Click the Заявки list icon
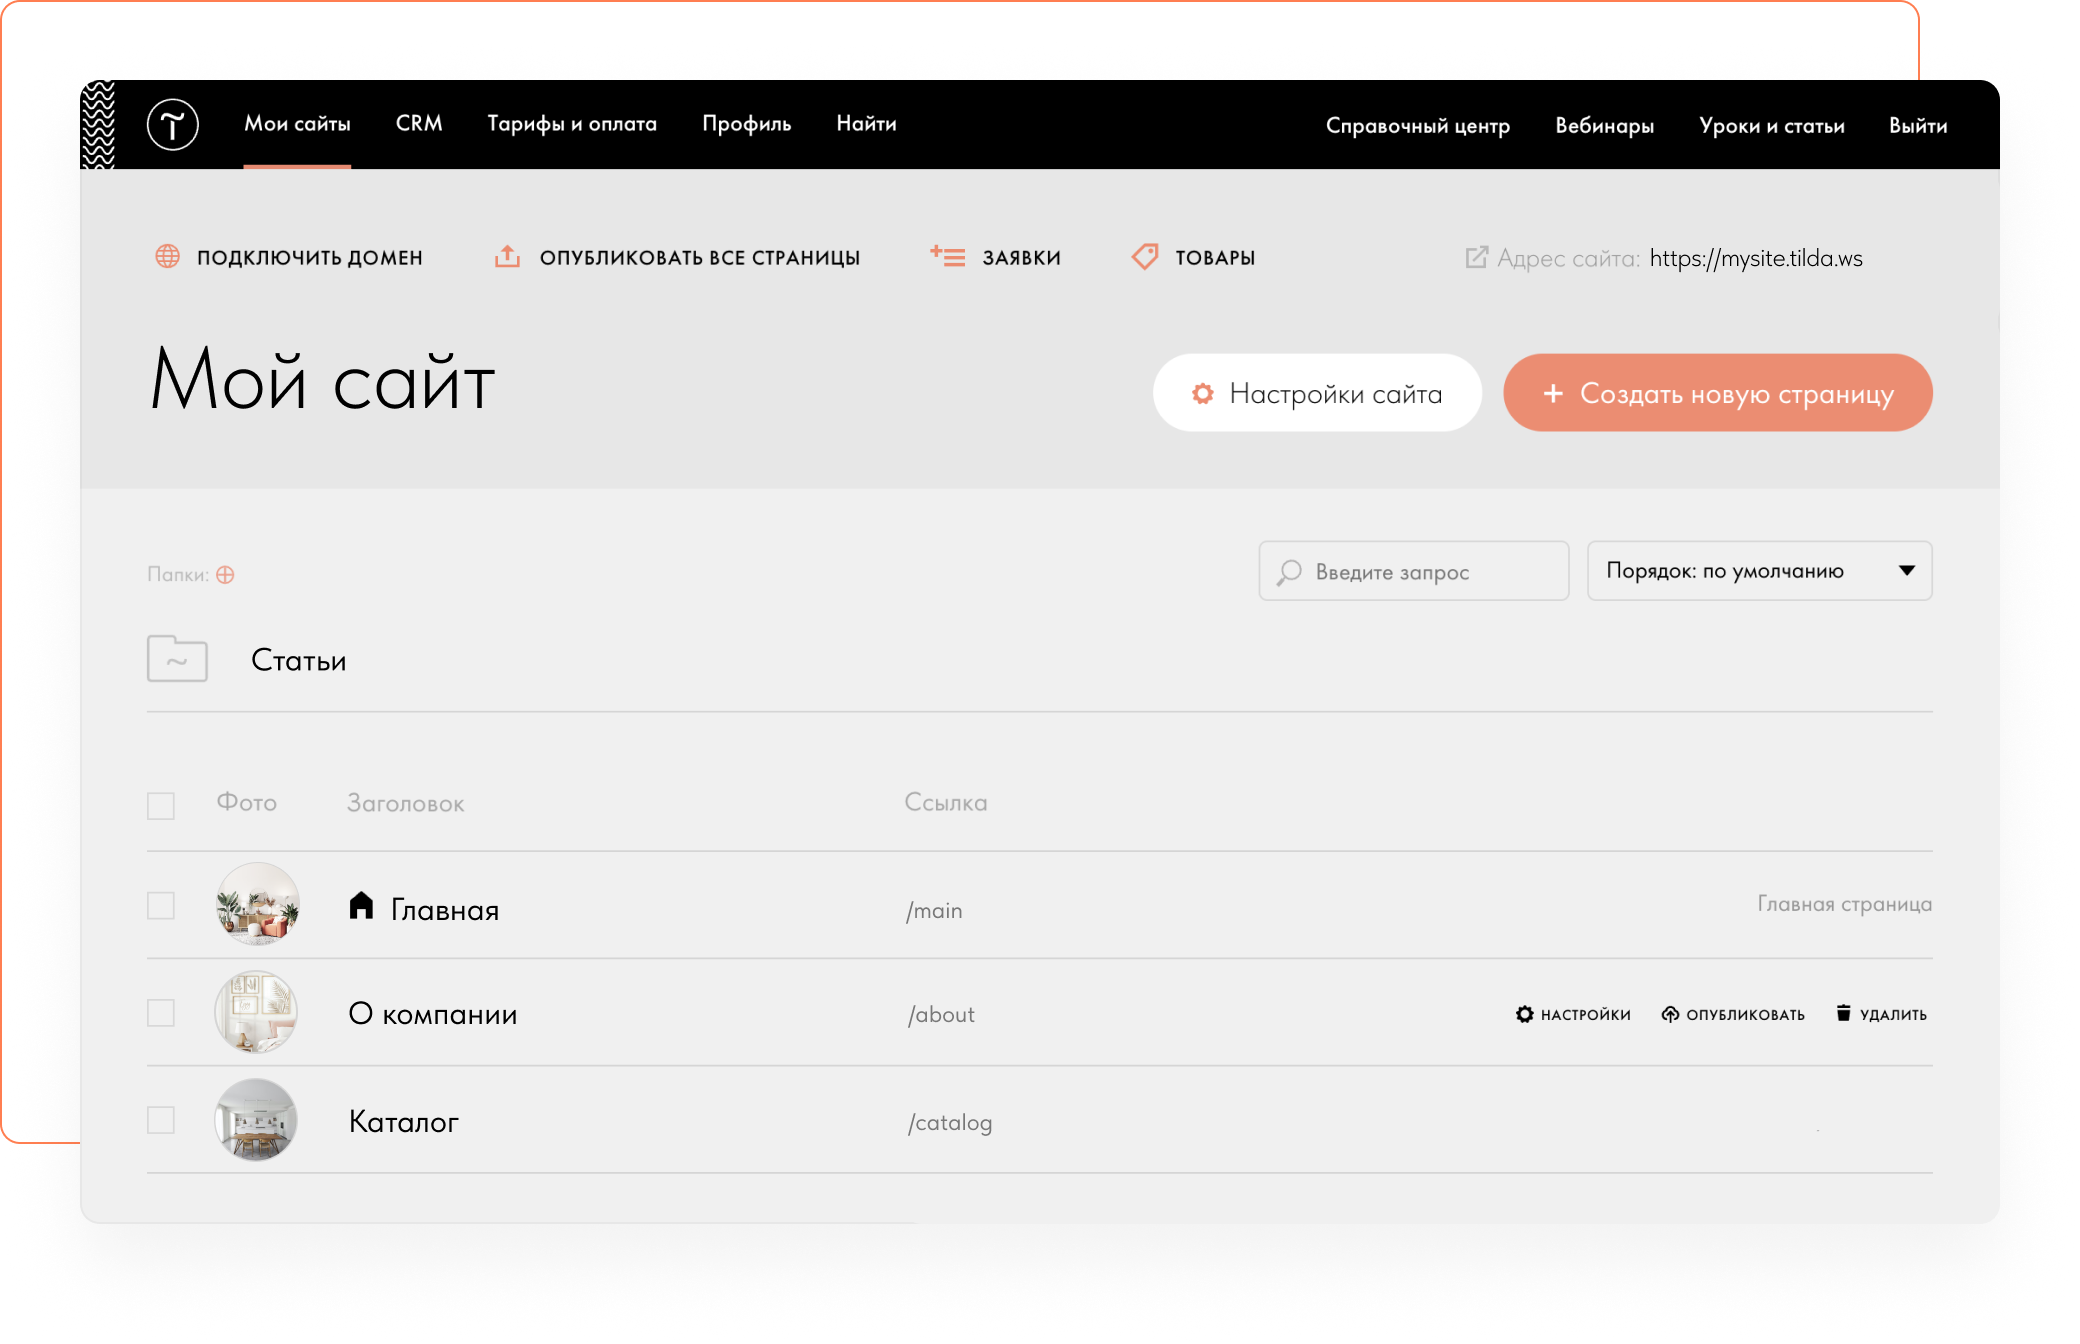Screen dimensions: 2080x1344 (x=947, y=256)
